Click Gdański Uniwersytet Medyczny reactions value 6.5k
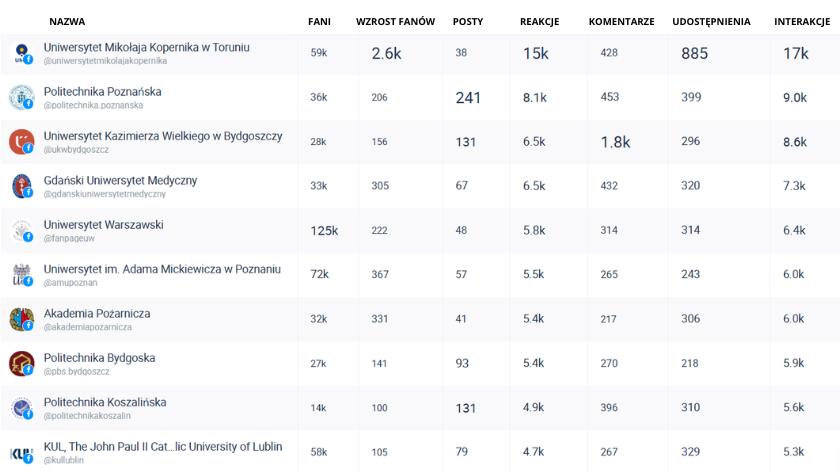The width and height of the screenshot is (840, 472). pos(534,186)
